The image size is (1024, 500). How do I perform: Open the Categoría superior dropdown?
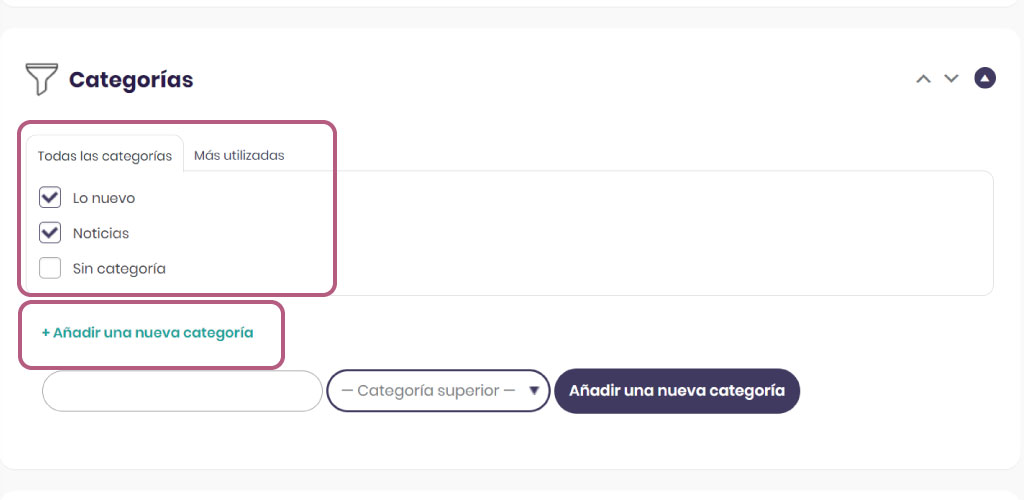point(438,391)
